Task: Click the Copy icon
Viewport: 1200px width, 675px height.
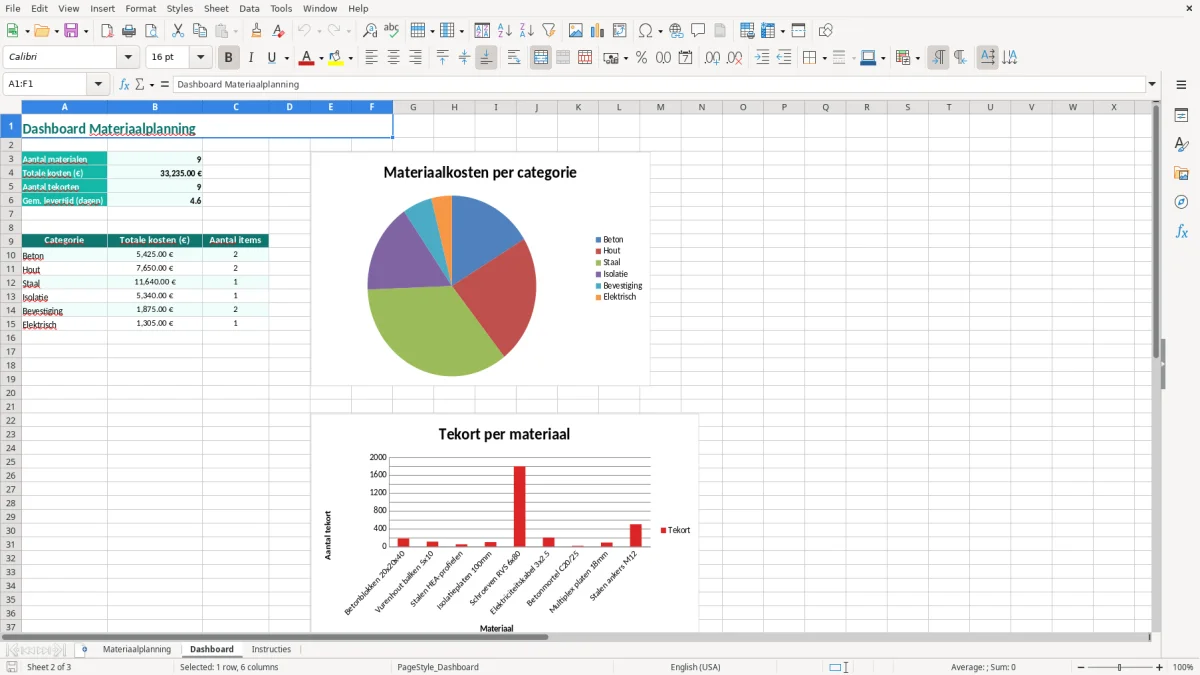Action: pyautogui.click(x=200, y=31)
